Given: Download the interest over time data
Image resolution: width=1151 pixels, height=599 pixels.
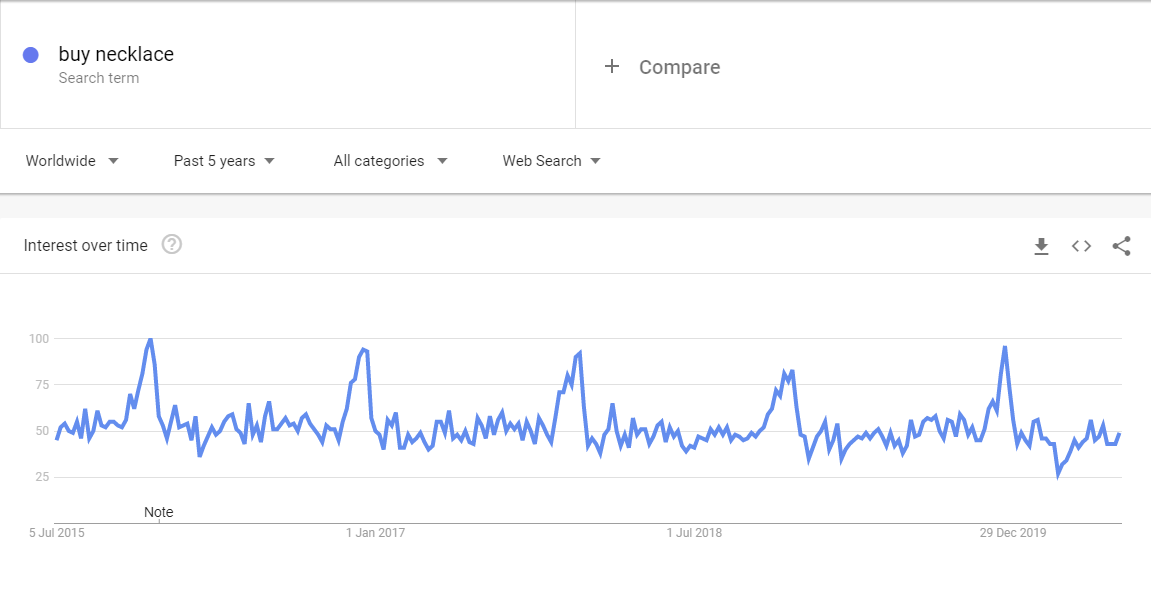Looking at the screenshot, I should (1041, 246).
